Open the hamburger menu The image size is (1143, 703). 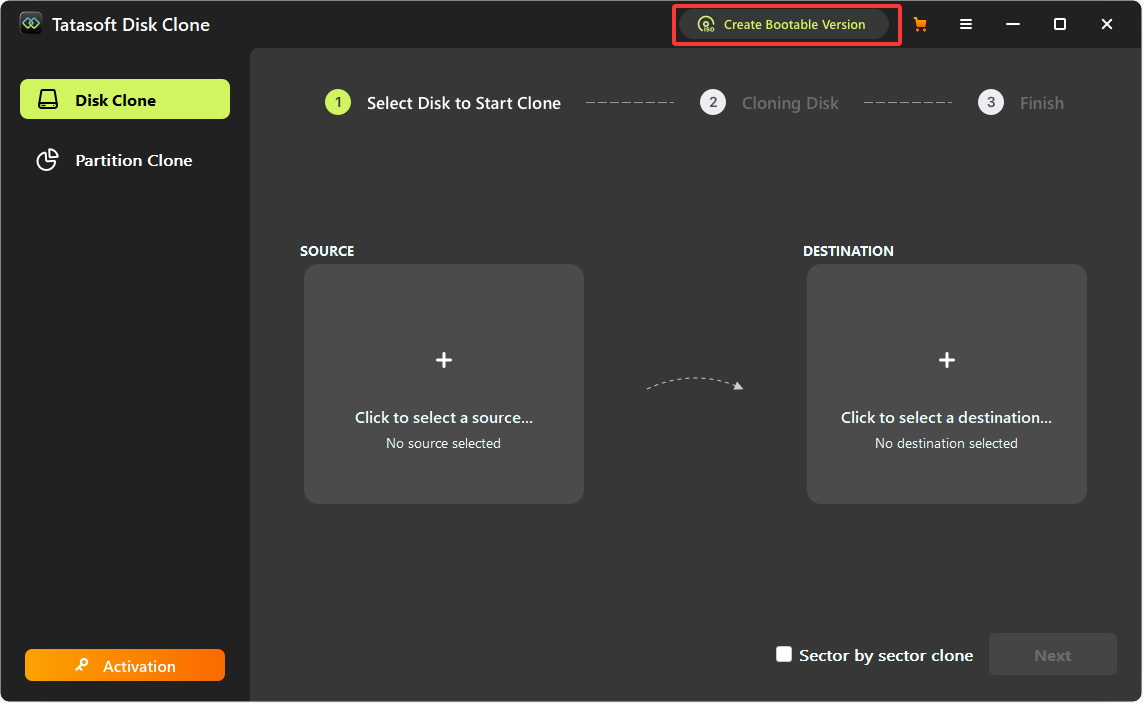click(x=966, y=23)
